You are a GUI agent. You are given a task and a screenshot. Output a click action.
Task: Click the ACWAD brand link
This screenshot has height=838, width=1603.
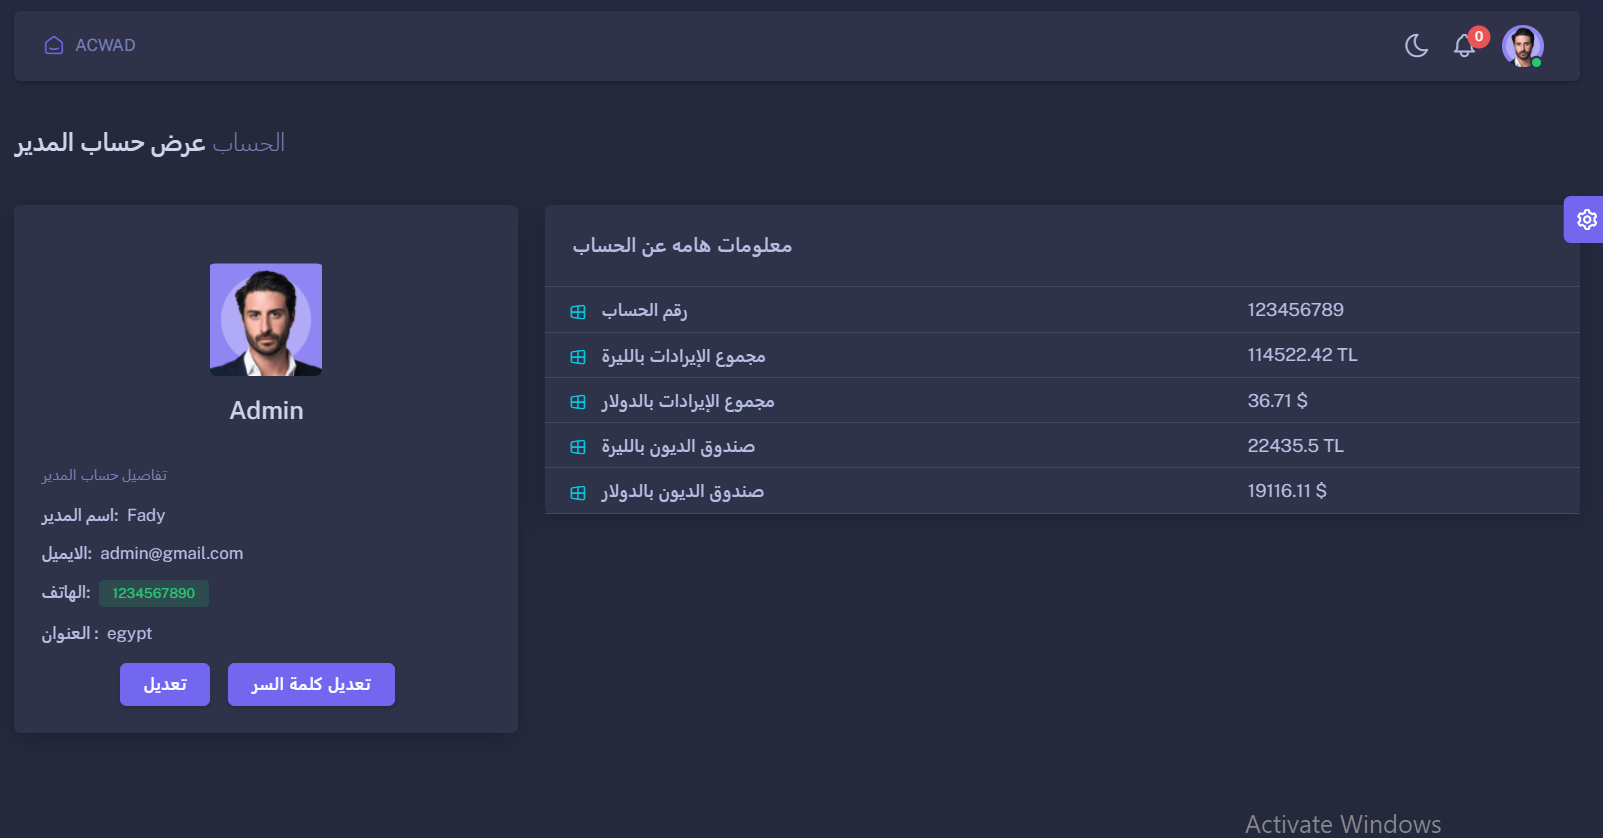click(x=105, y=45)
